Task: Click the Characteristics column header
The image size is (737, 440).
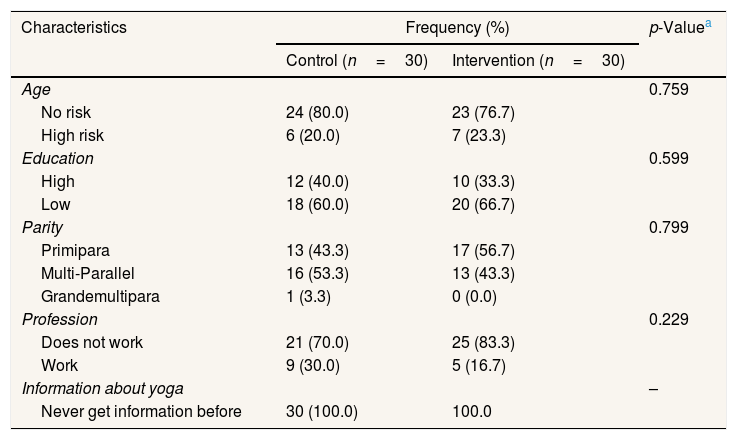Action: click(74, 28)
